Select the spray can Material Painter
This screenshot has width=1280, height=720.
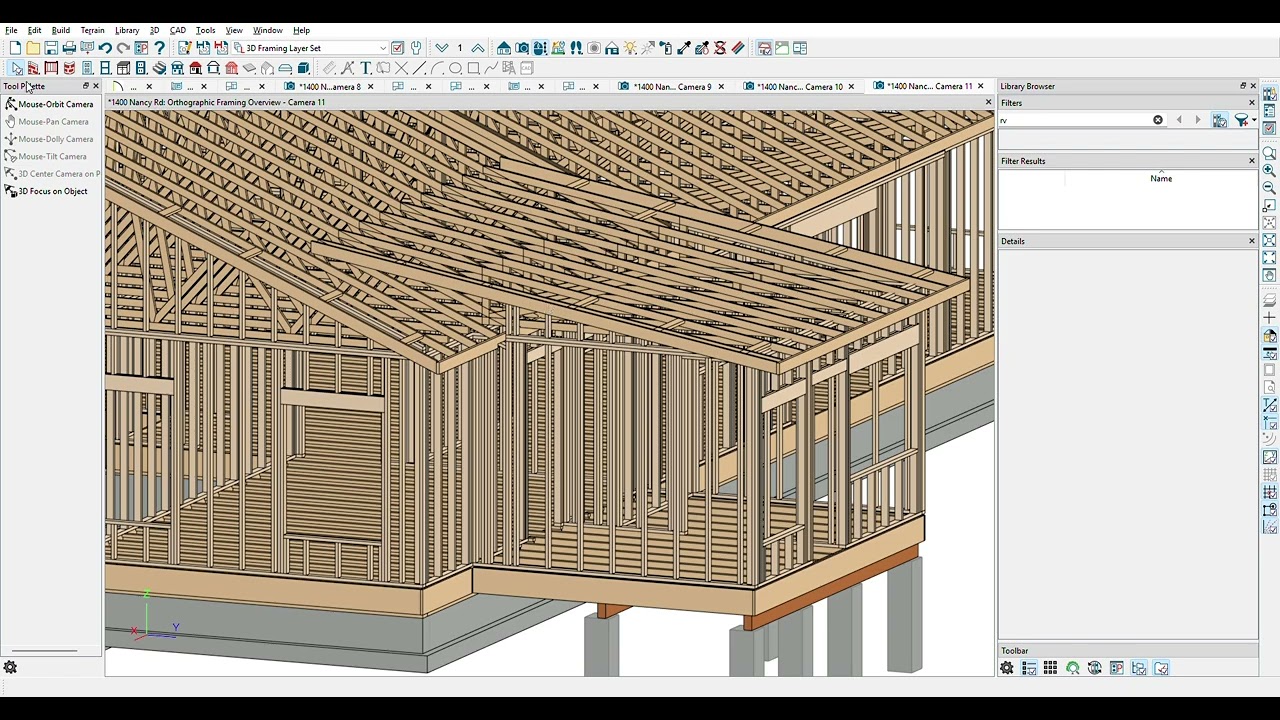point(666,48)
